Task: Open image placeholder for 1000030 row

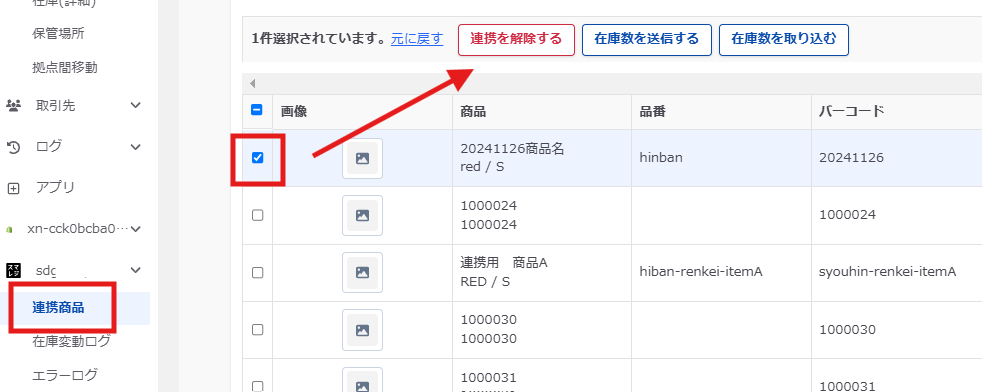Action: tap(362, 329)
